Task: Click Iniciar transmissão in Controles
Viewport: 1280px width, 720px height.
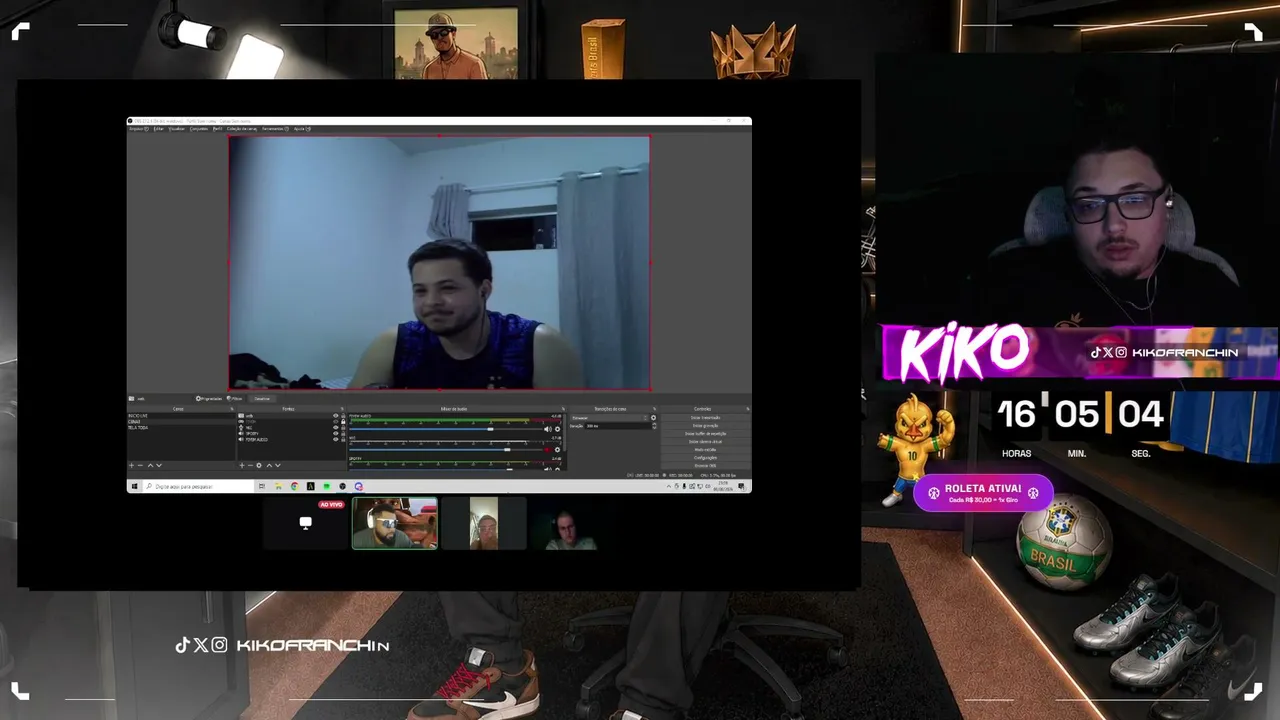Action: point(705,418)
